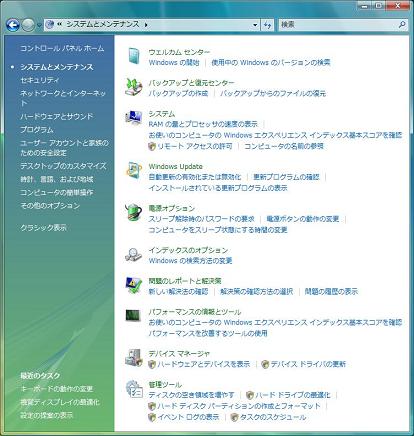
Task: Click the Power Options (電源オプション) battery icon
Action: [x=134, y=212]
